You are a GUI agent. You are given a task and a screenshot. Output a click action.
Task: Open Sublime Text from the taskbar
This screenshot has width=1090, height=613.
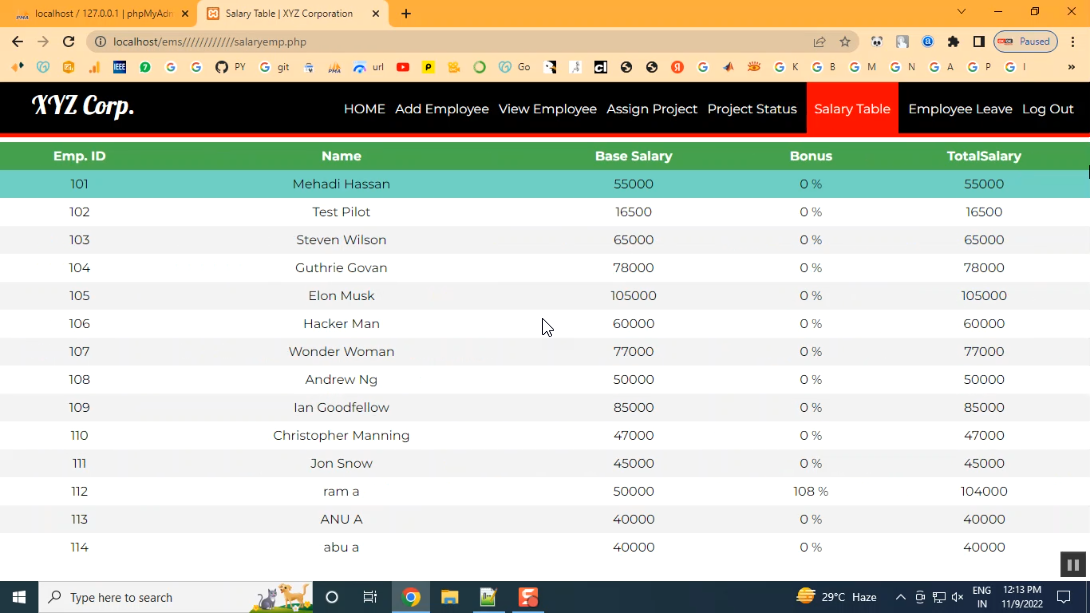tap(528, 597)
